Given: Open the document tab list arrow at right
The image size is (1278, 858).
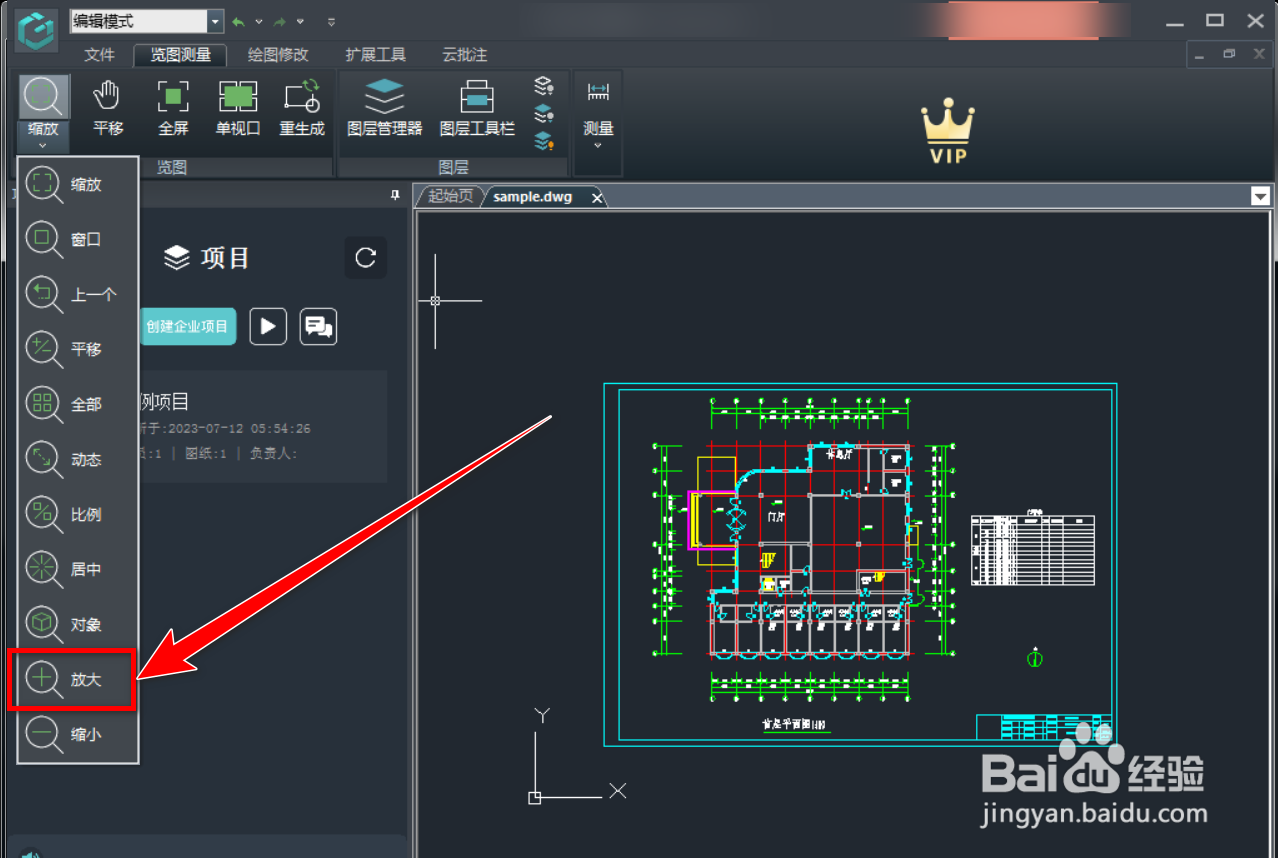Looking at the screenshot, I should point(1260,197).
